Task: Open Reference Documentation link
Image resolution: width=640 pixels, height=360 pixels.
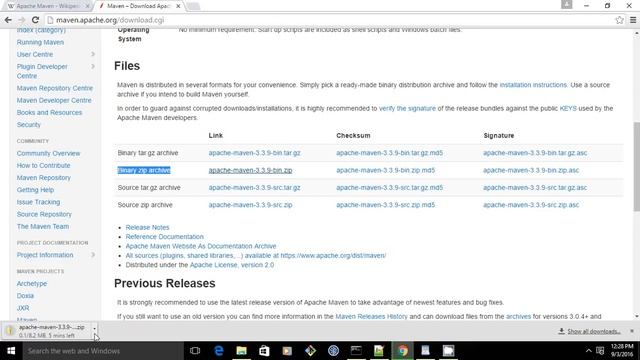Action: [x=164, y=237]
